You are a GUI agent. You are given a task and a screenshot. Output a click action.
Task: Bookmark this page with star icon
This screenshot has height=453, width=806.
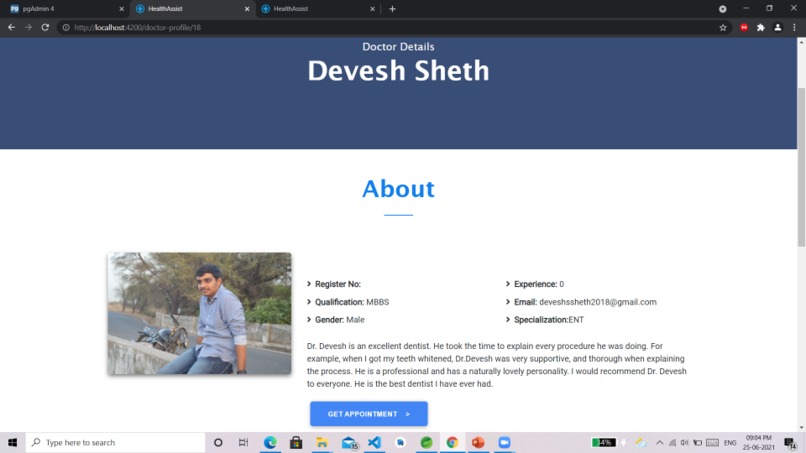click(x=723, y=28)
